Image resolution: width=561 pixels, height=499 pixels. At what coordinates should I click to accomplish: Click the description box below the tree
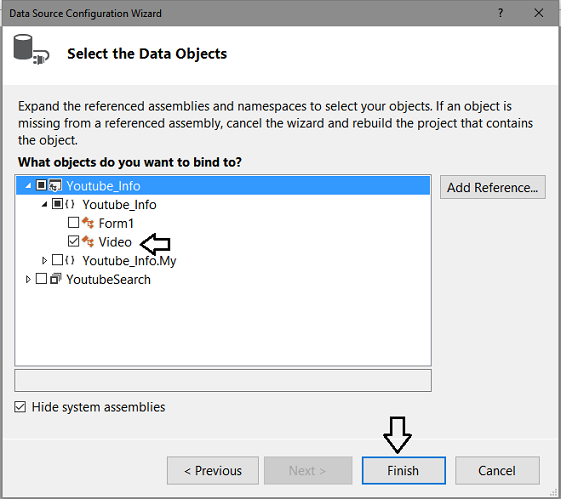(223, 381)
